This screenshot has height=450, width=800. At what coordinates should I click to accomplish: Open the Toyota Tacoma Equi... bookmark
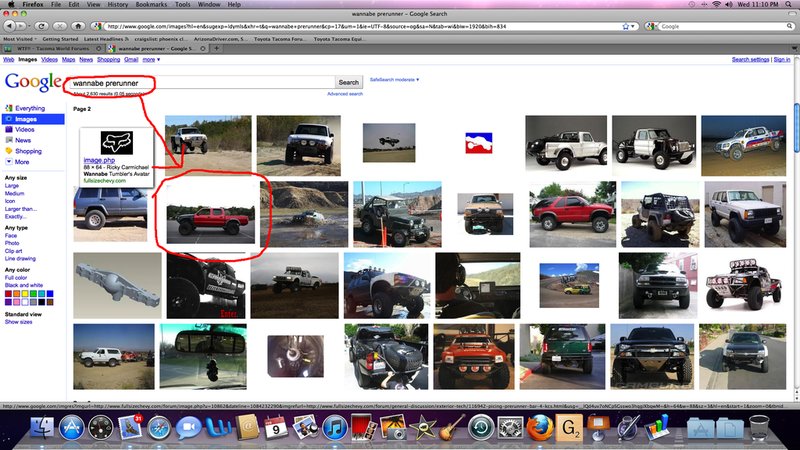339,39
